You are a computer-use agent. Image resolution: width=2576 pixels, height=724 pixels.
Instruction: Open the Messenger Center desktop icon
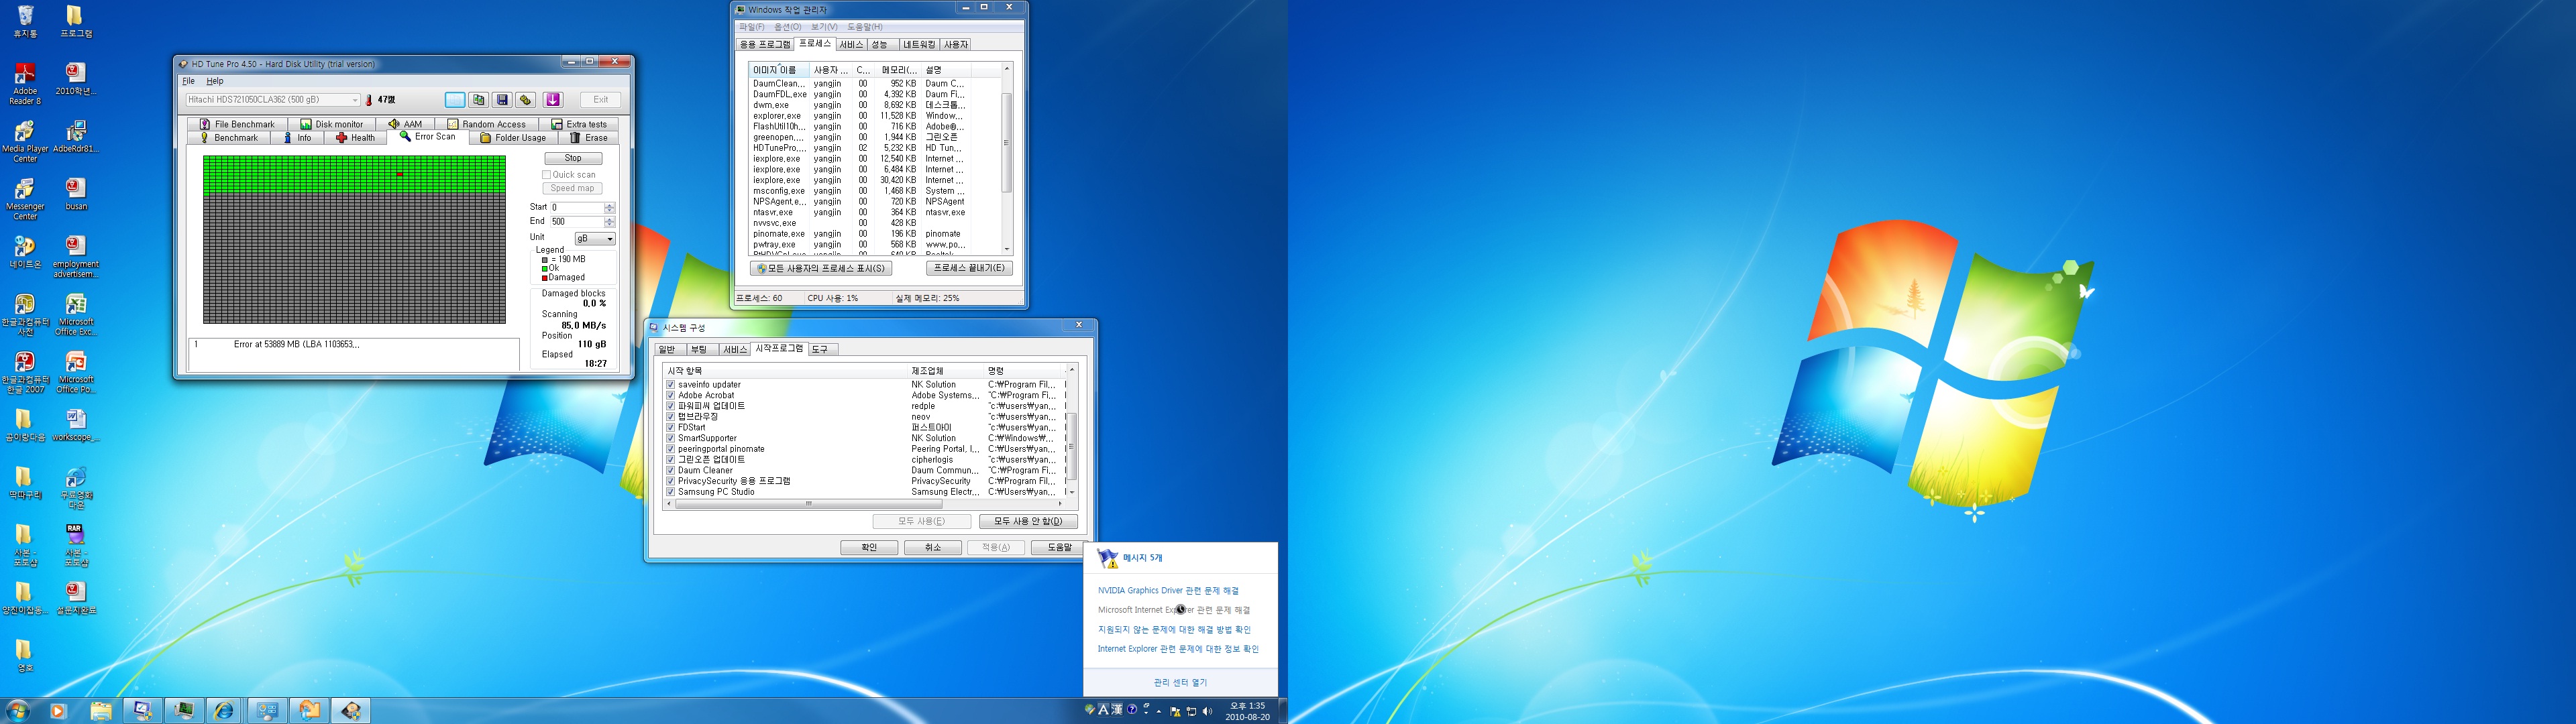25,200
